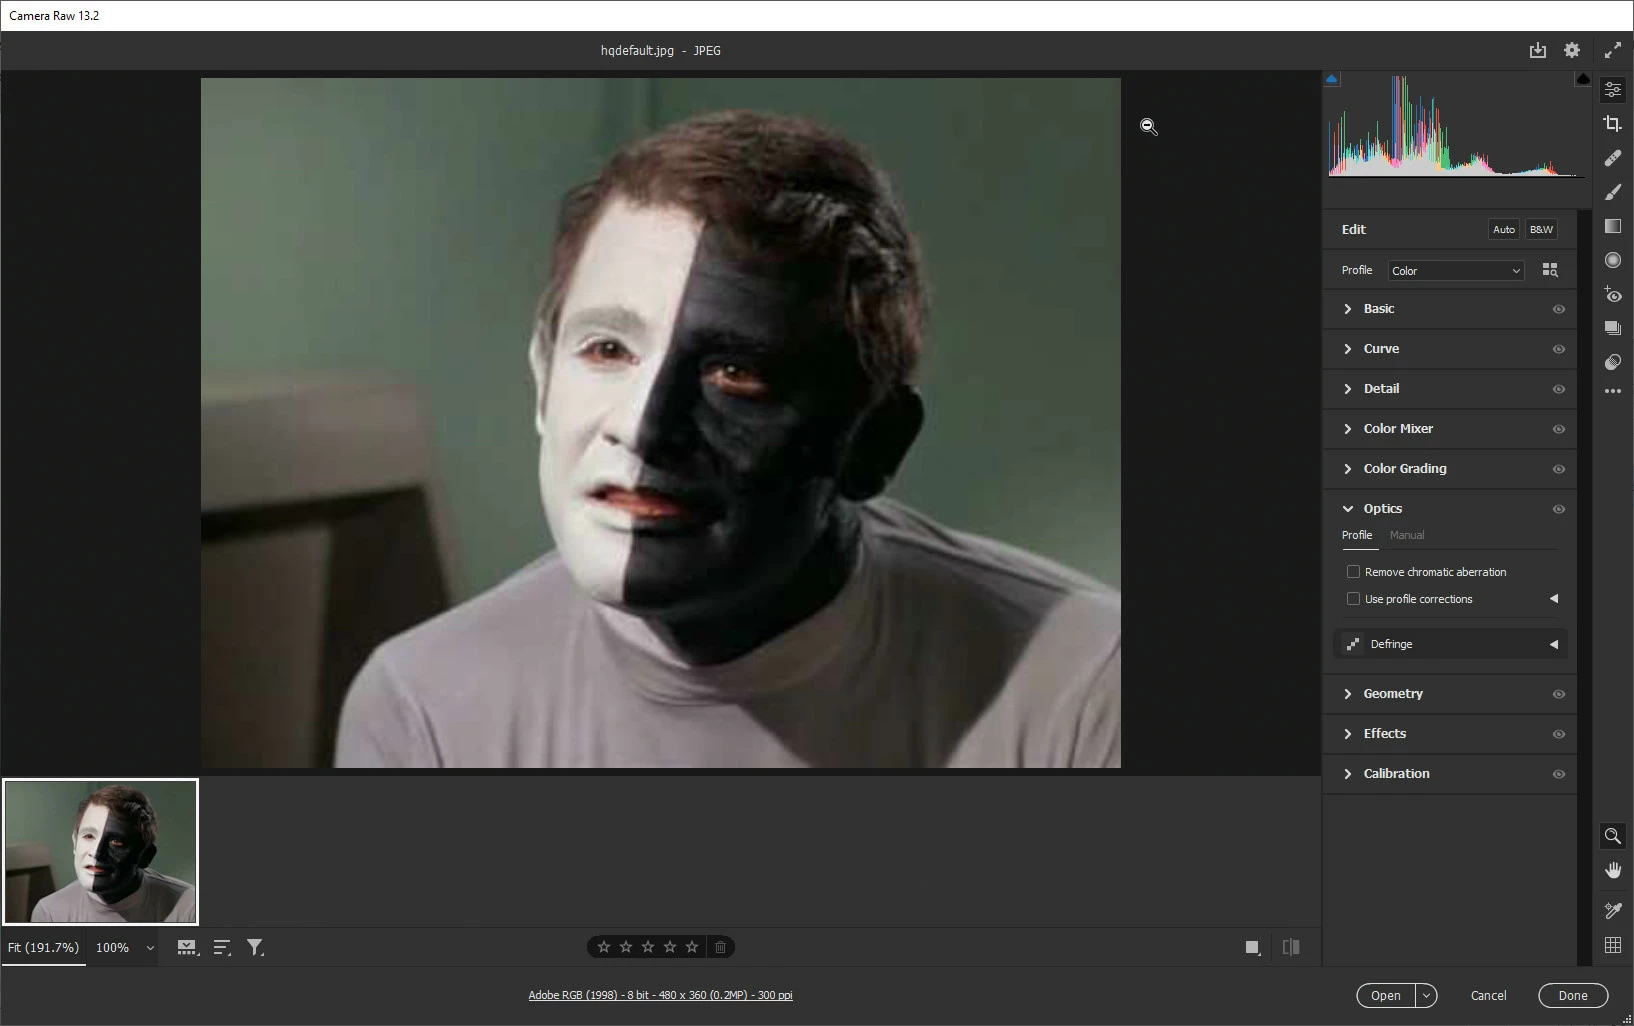
Task: Toggle the grid overlay icon
Action: coord(1612,945)
